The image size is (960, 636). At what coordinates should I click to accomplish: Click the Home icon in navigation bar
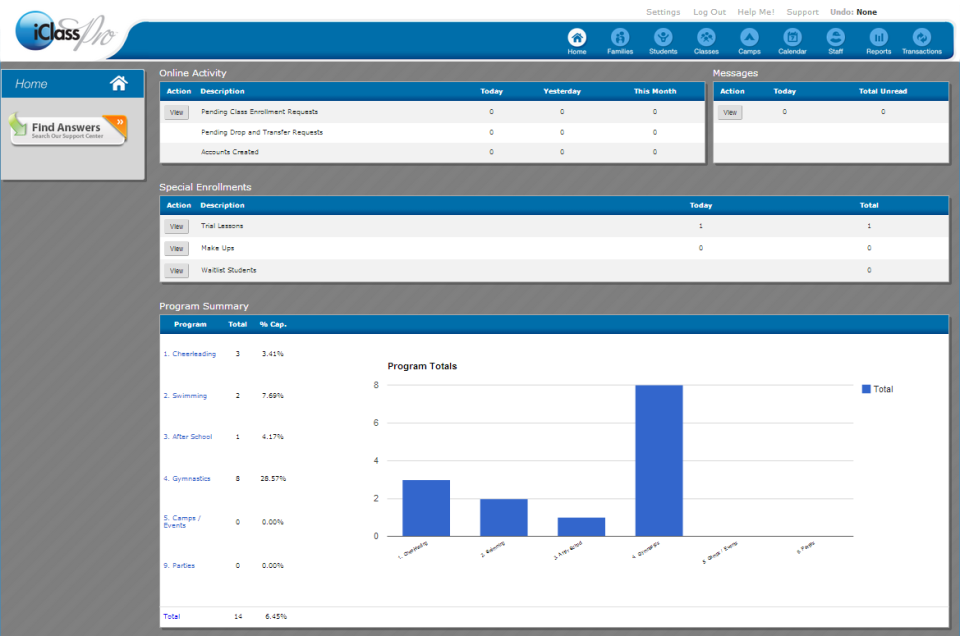(577, 37)
